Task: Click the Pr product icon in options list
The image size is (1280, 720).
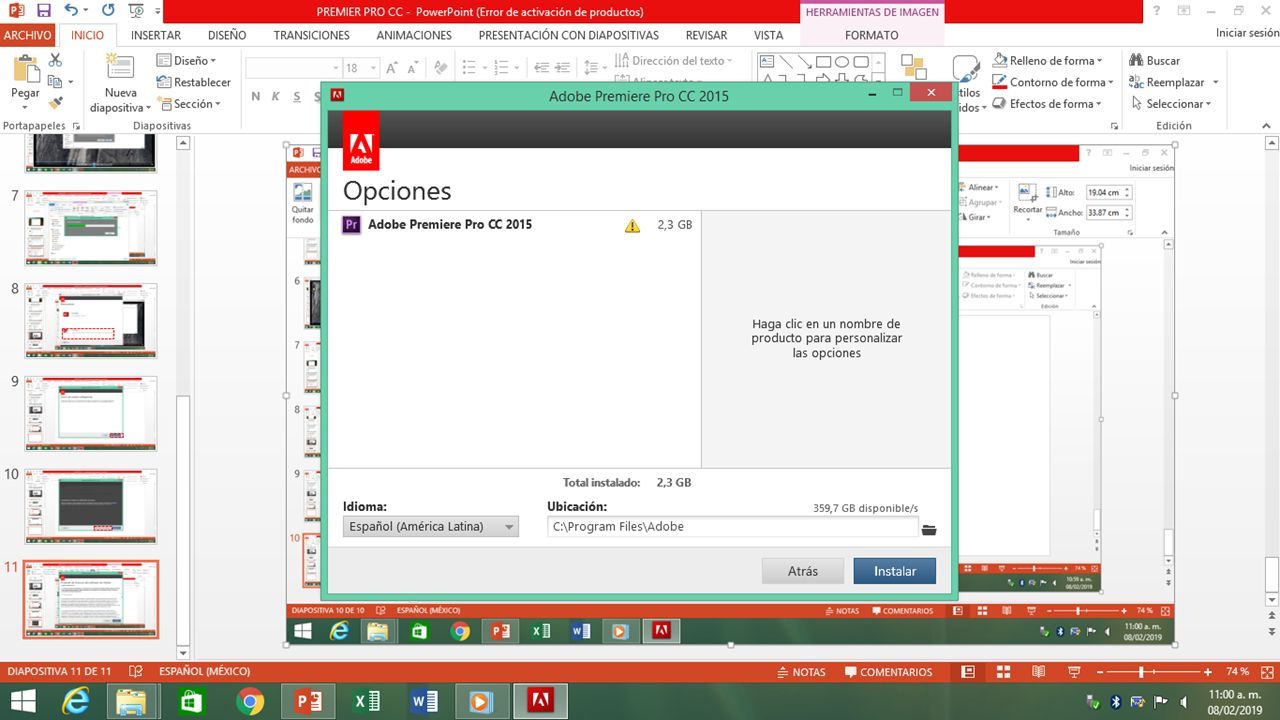Action: coord(351,225)
